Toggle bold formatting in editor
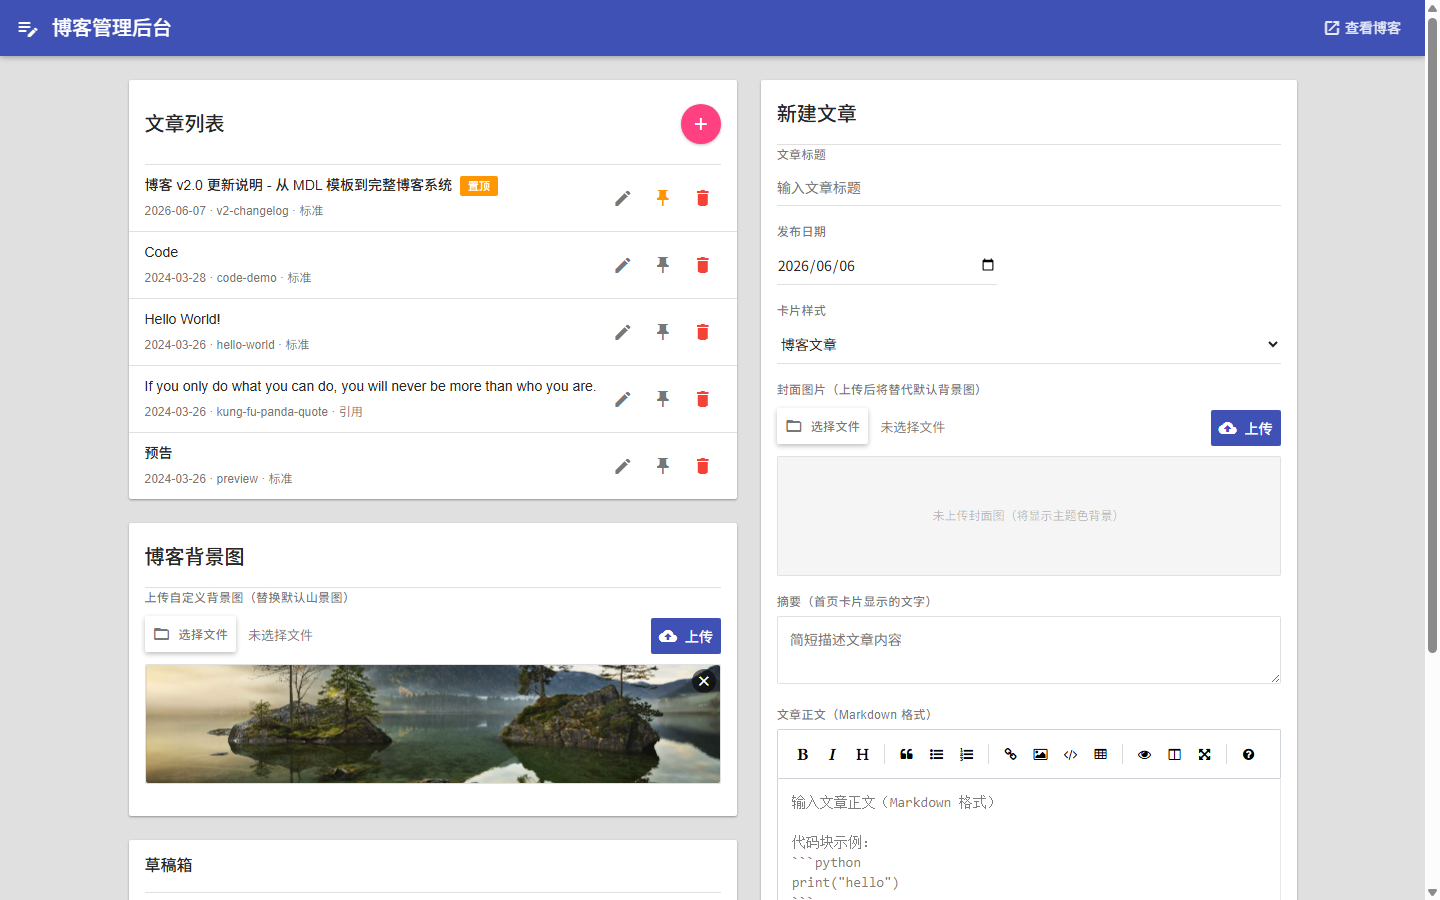1440x900 pixels. tap(802, 755)
